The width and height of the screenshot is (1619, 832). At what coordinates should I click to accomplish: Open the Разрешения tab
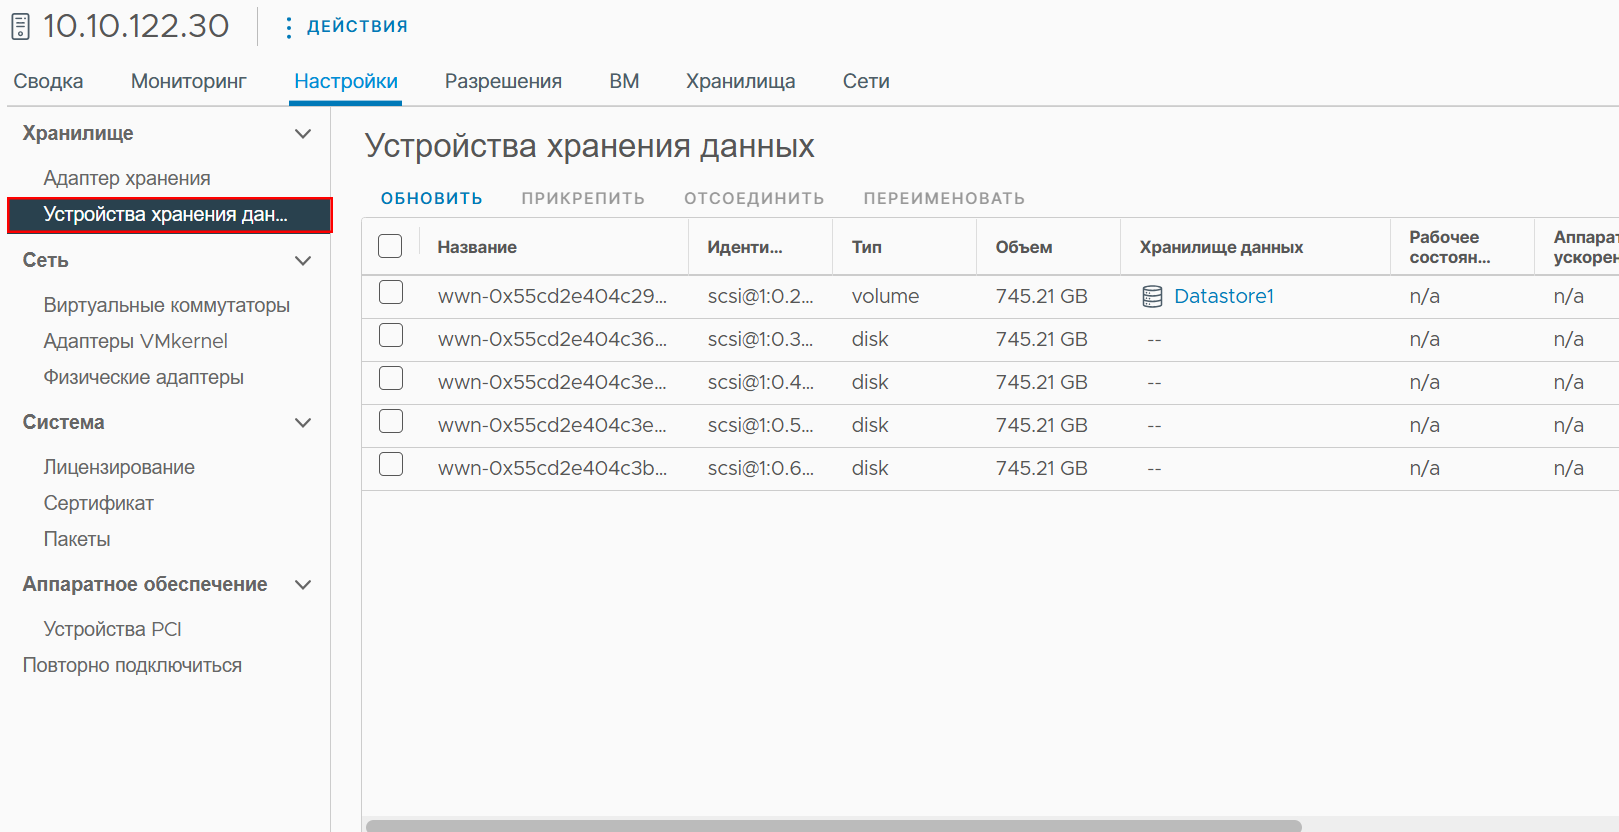point(503,81)
